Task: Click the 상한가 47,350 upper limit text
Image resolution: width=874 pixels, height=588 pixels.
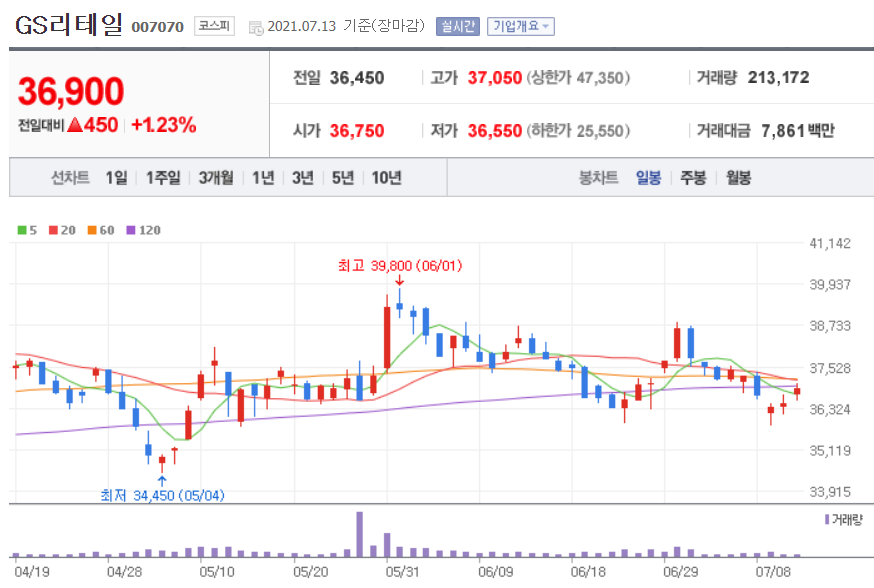Action: tap(578, 77)
